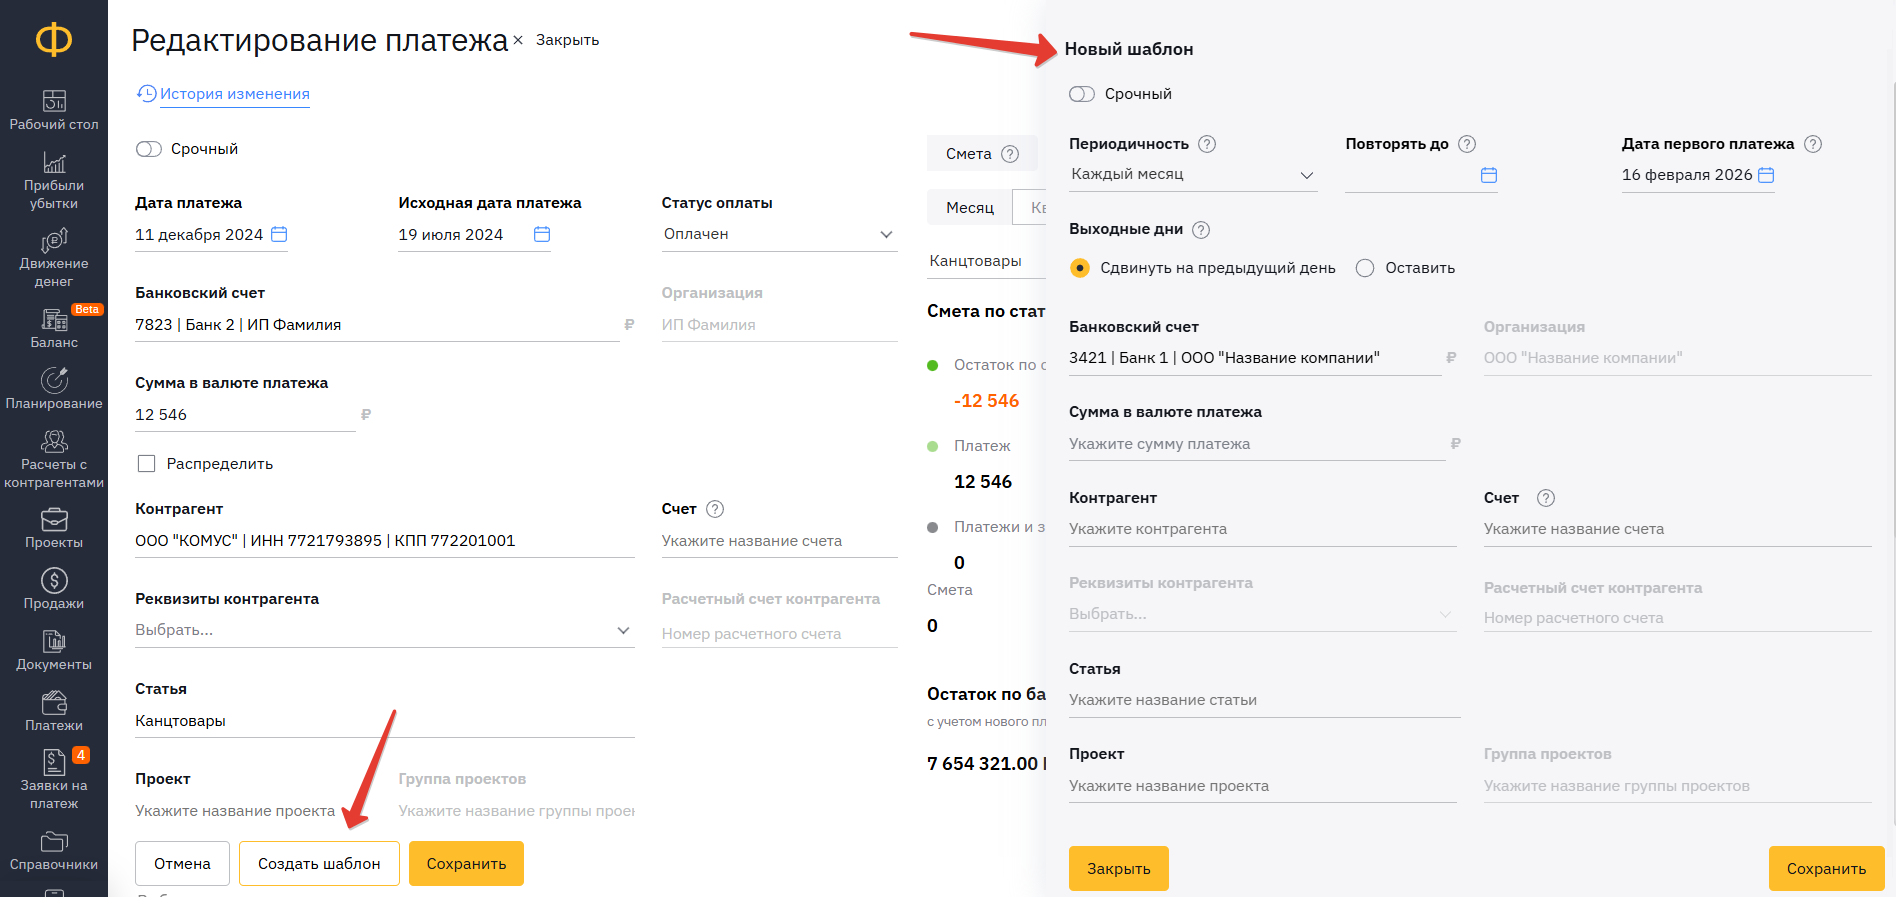Switch to the Месяц tab
The image size is (1896, 897).
[970, 208]
